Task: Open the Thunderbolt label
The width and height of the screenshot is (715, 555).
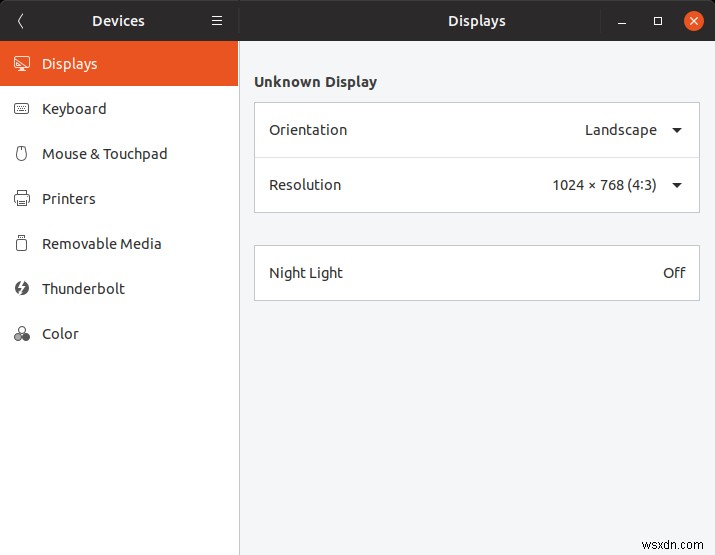Action: tap(83, 289)
